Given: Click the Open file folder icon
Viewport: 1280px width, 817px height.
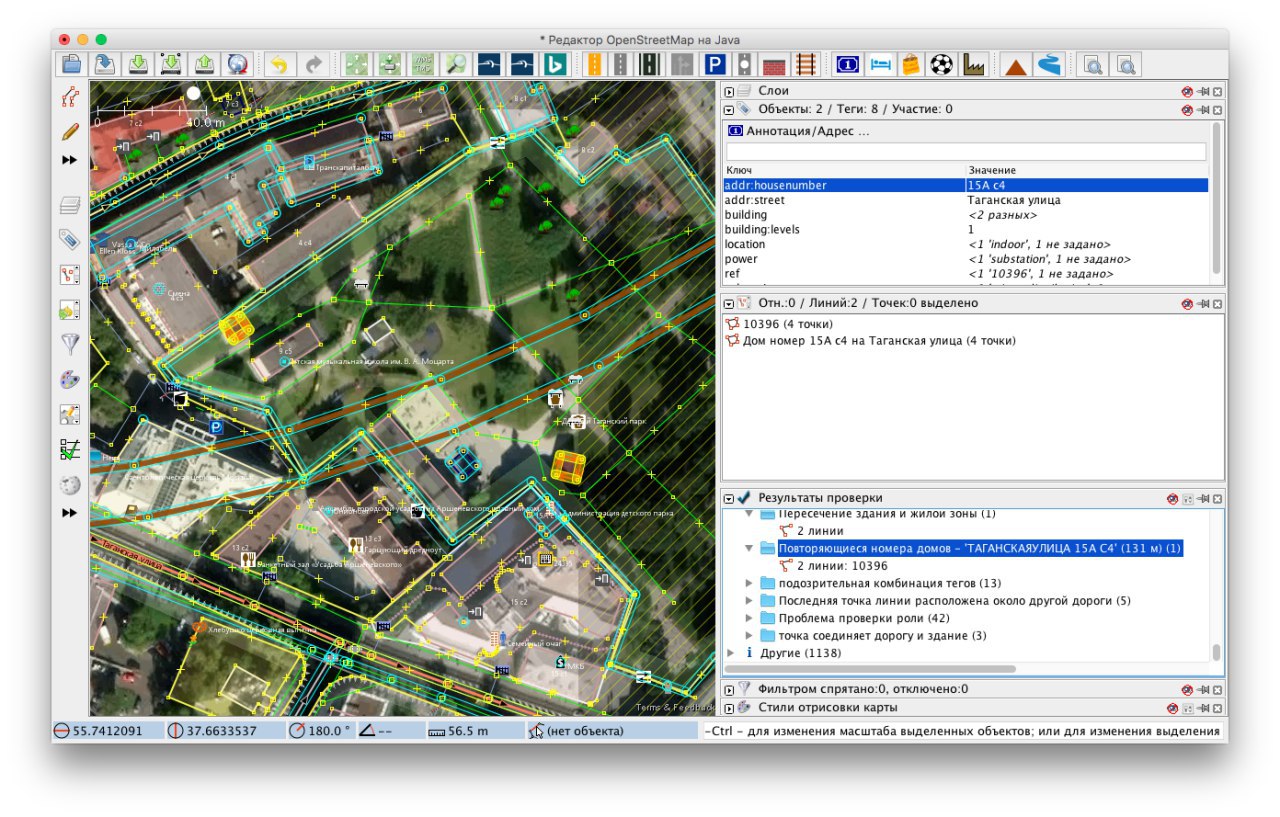Looking at the screenshot, I should [x=72, y=65].
